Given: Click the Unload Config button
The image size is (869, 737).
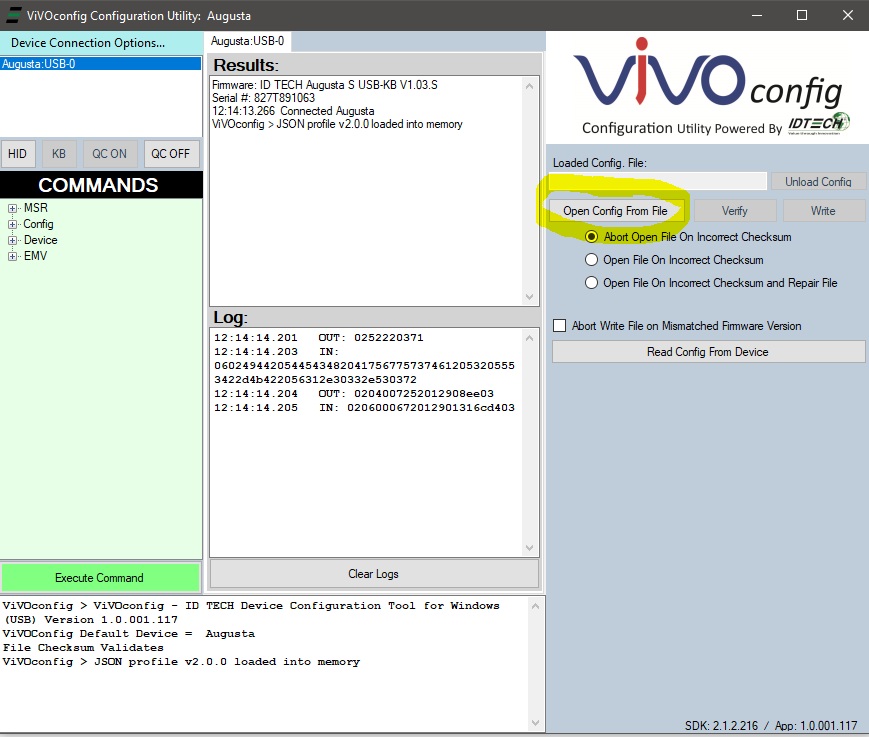Looking at the screenshot, I should [x=818, y=182].
